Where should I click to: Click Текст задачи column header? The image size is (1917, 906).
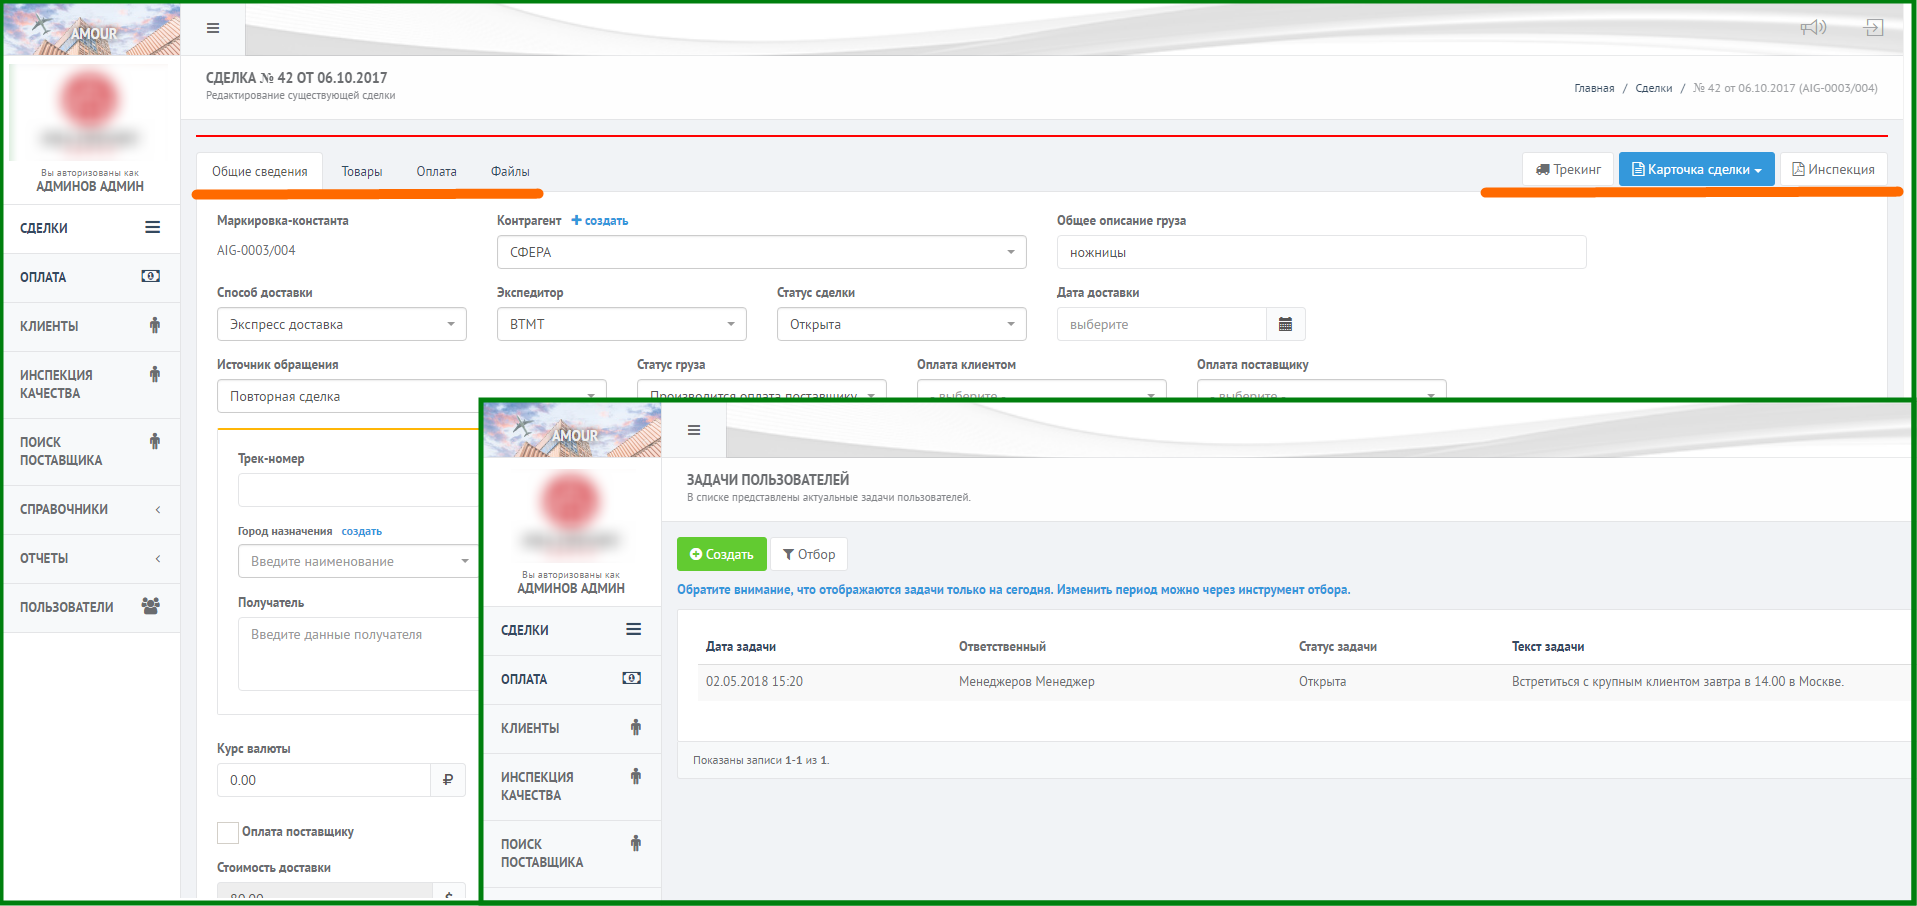coord(1548,646)
